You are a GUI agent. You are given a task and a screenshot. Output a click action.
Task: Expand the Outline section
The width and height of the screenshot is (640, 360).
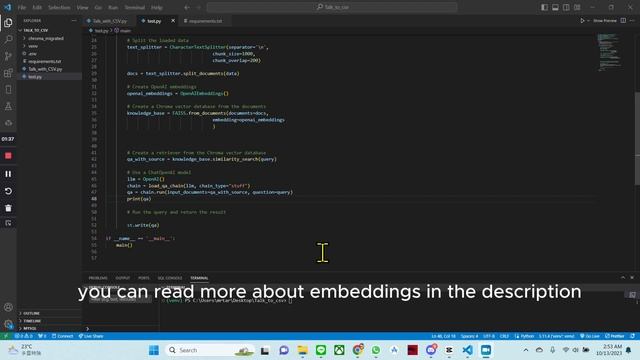click(31, 313)
